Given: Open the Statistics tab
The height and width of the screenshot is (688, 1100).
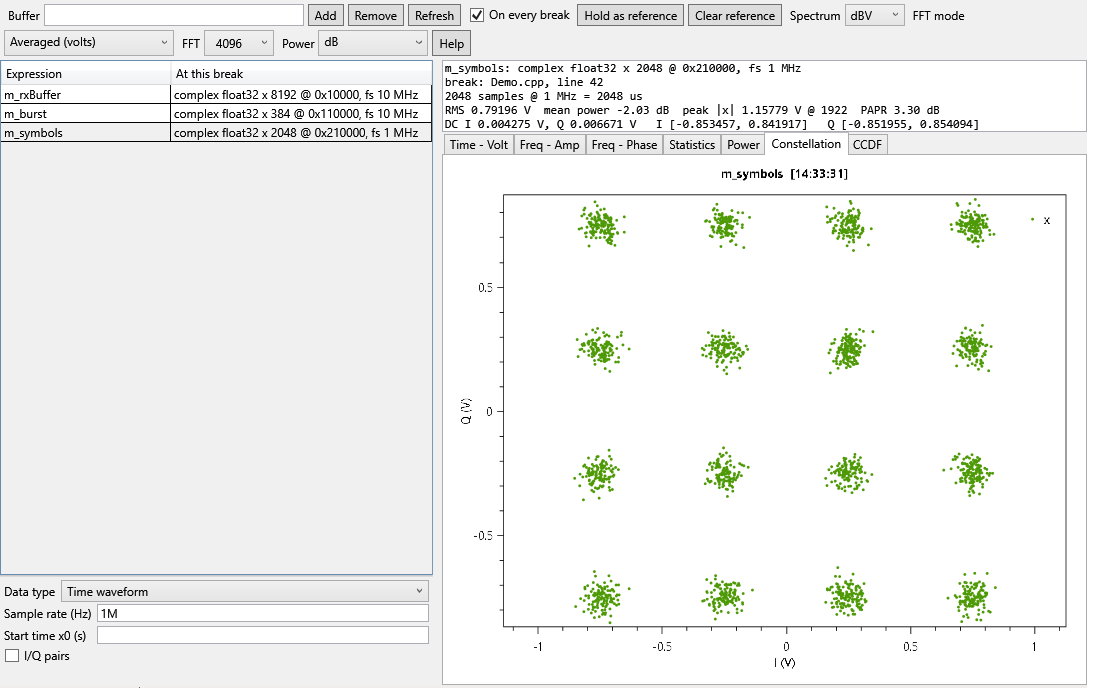Looking at the screenshot, I should 692,144.
